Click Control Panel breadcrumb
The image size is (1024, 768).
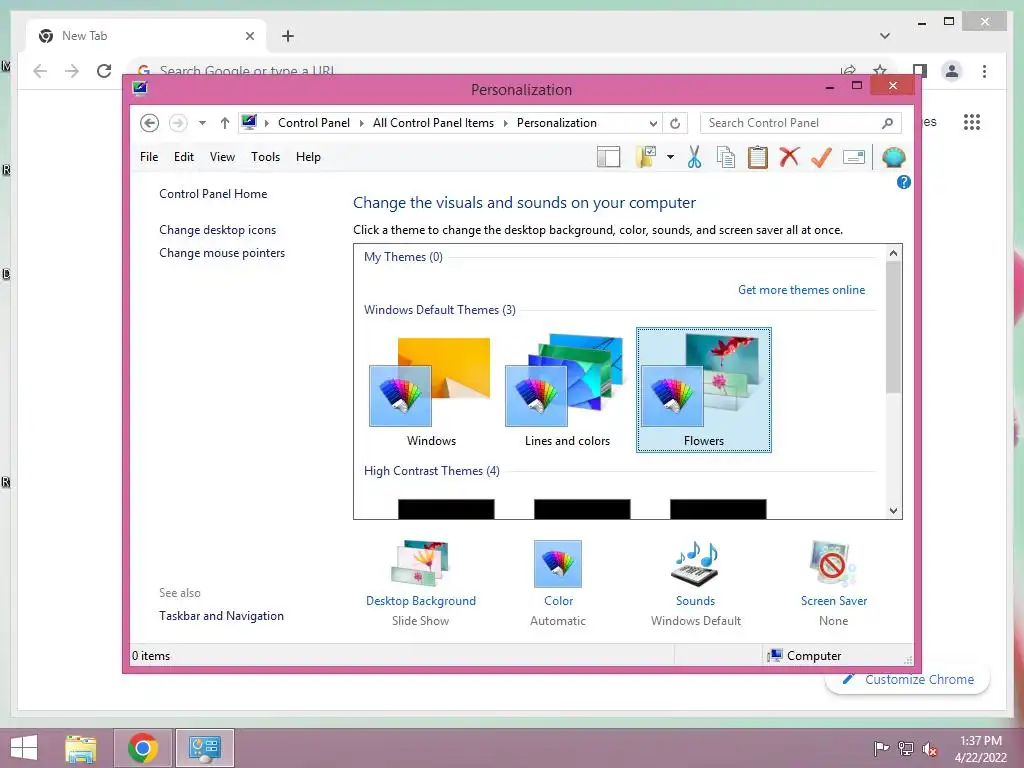(313, 123)
